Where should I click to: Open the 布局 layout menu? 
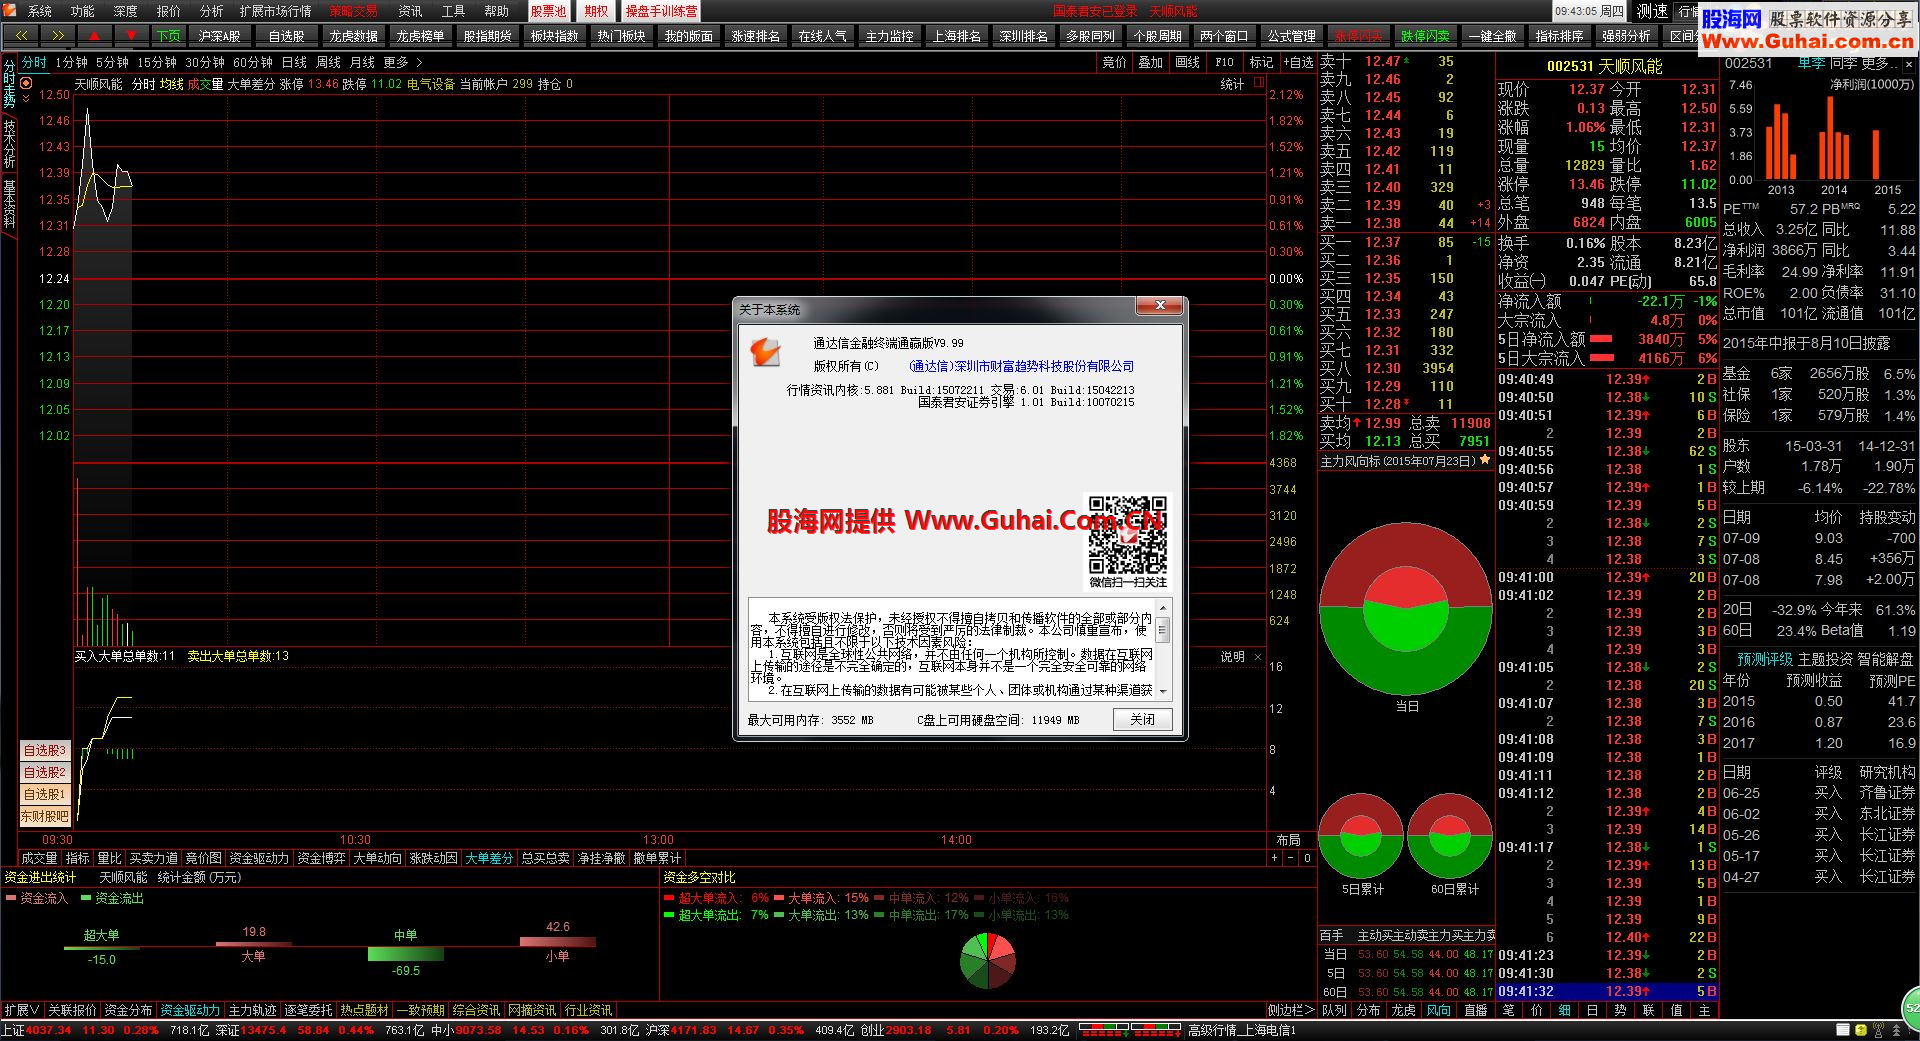[1288, 840]
